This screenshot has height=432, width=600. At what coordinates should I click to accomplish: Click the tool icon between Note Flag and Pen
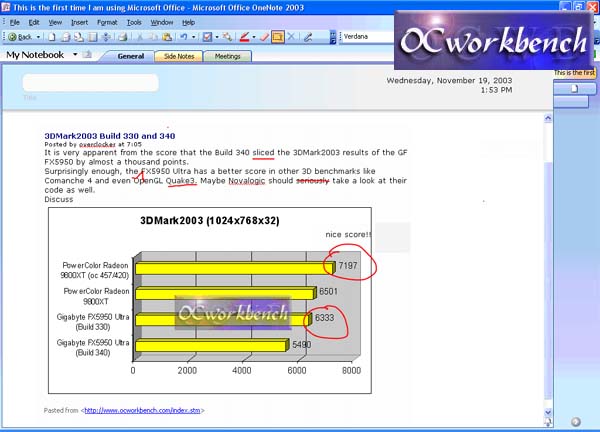click(x=227, y=37)
